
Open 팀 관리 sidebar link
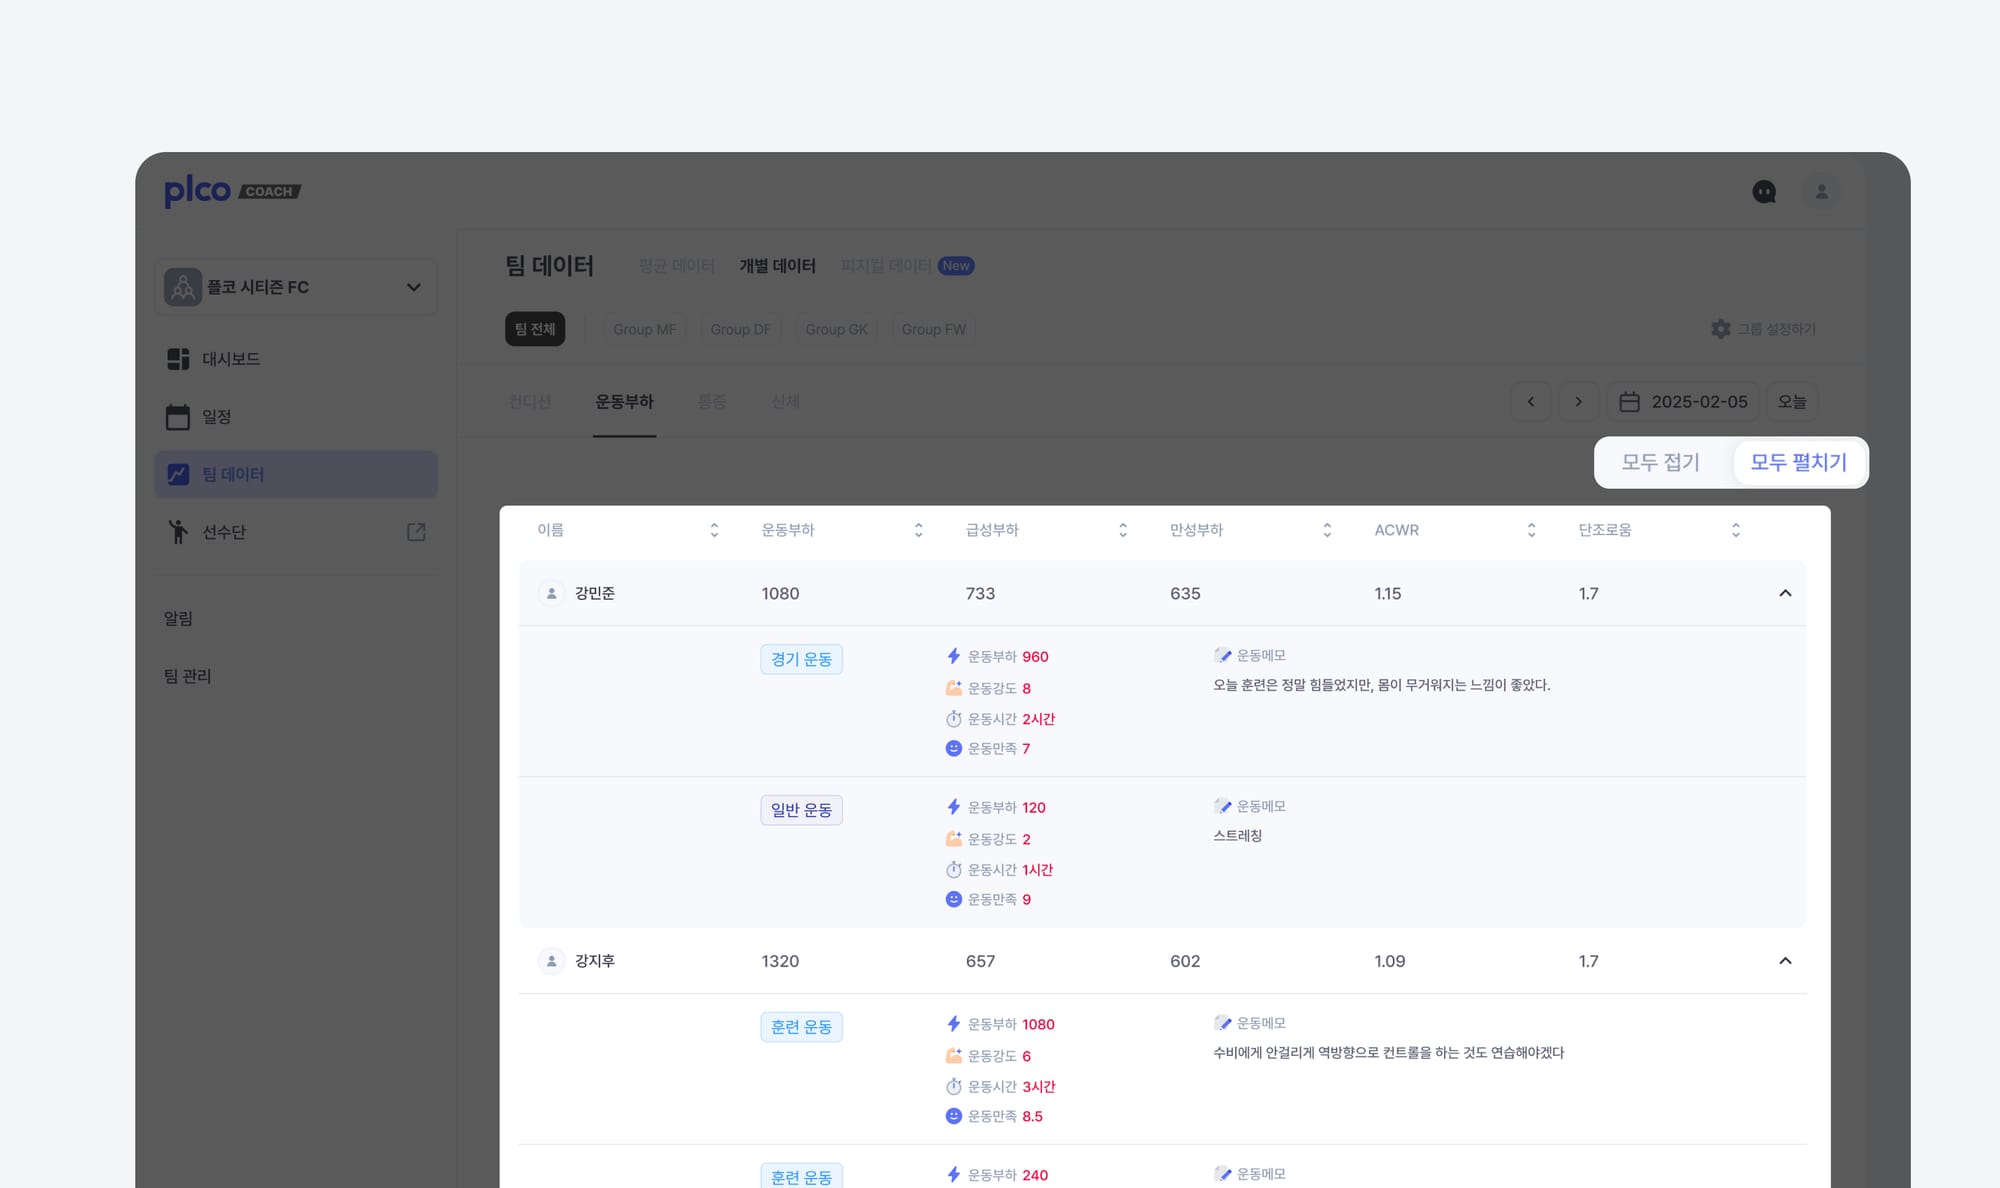coord(187,676)
